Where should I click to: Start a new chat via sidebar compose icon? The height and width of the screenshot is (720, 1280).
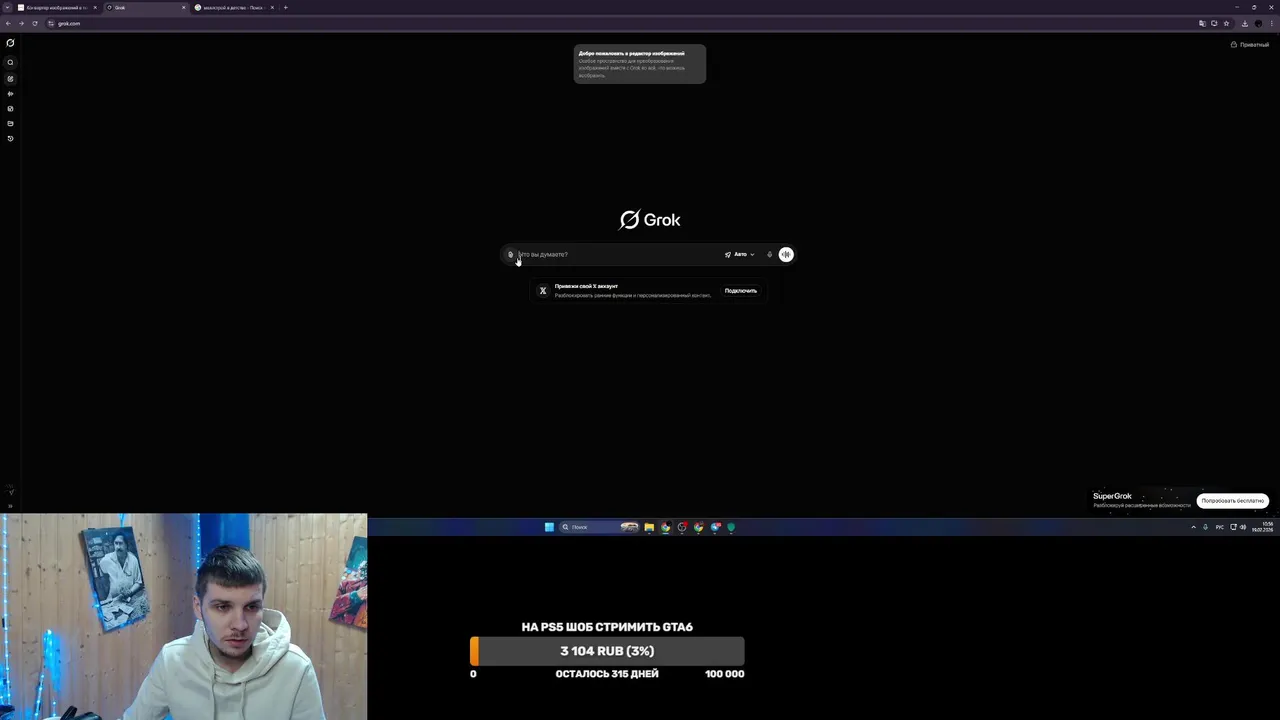tap(10, 78)
